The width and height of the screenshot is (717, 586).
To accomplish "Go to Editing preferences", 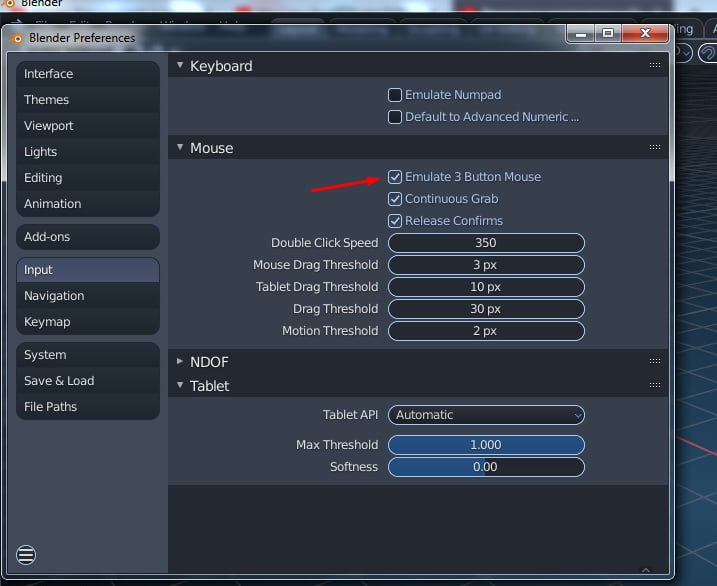I will tap(88, 178).
